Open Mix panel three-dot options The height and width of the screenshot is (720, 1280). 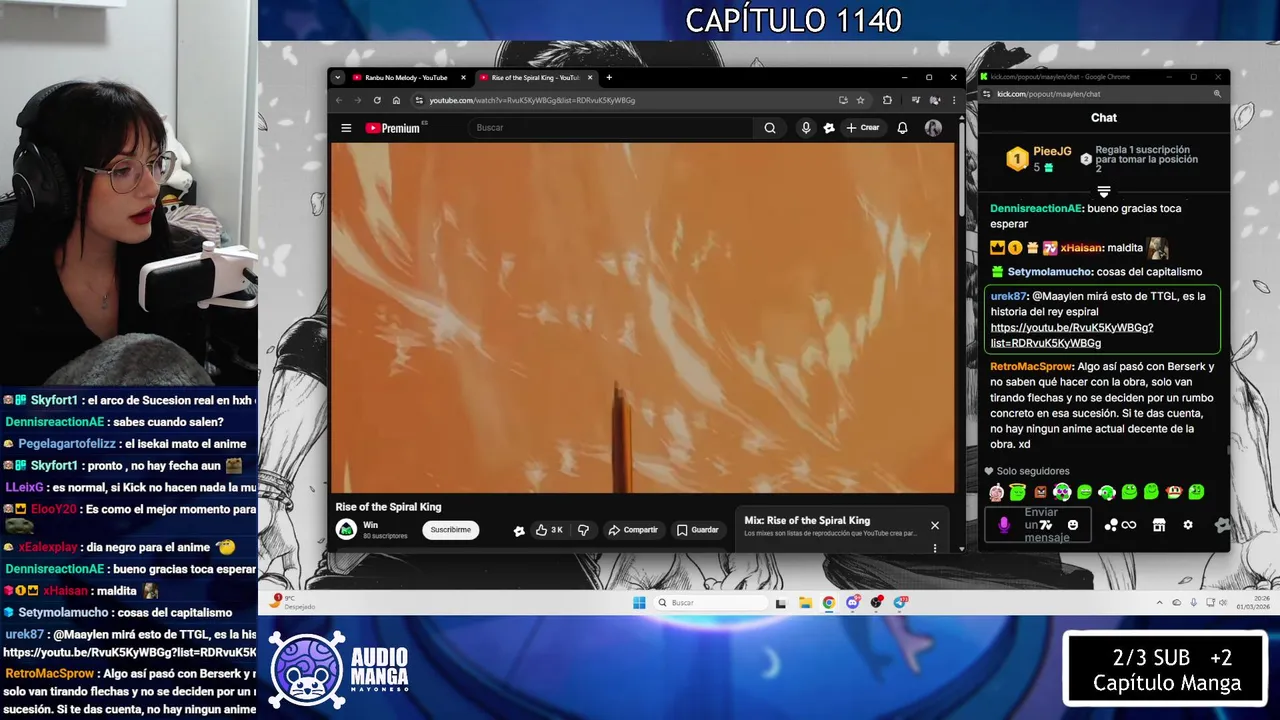coord(935,548)
